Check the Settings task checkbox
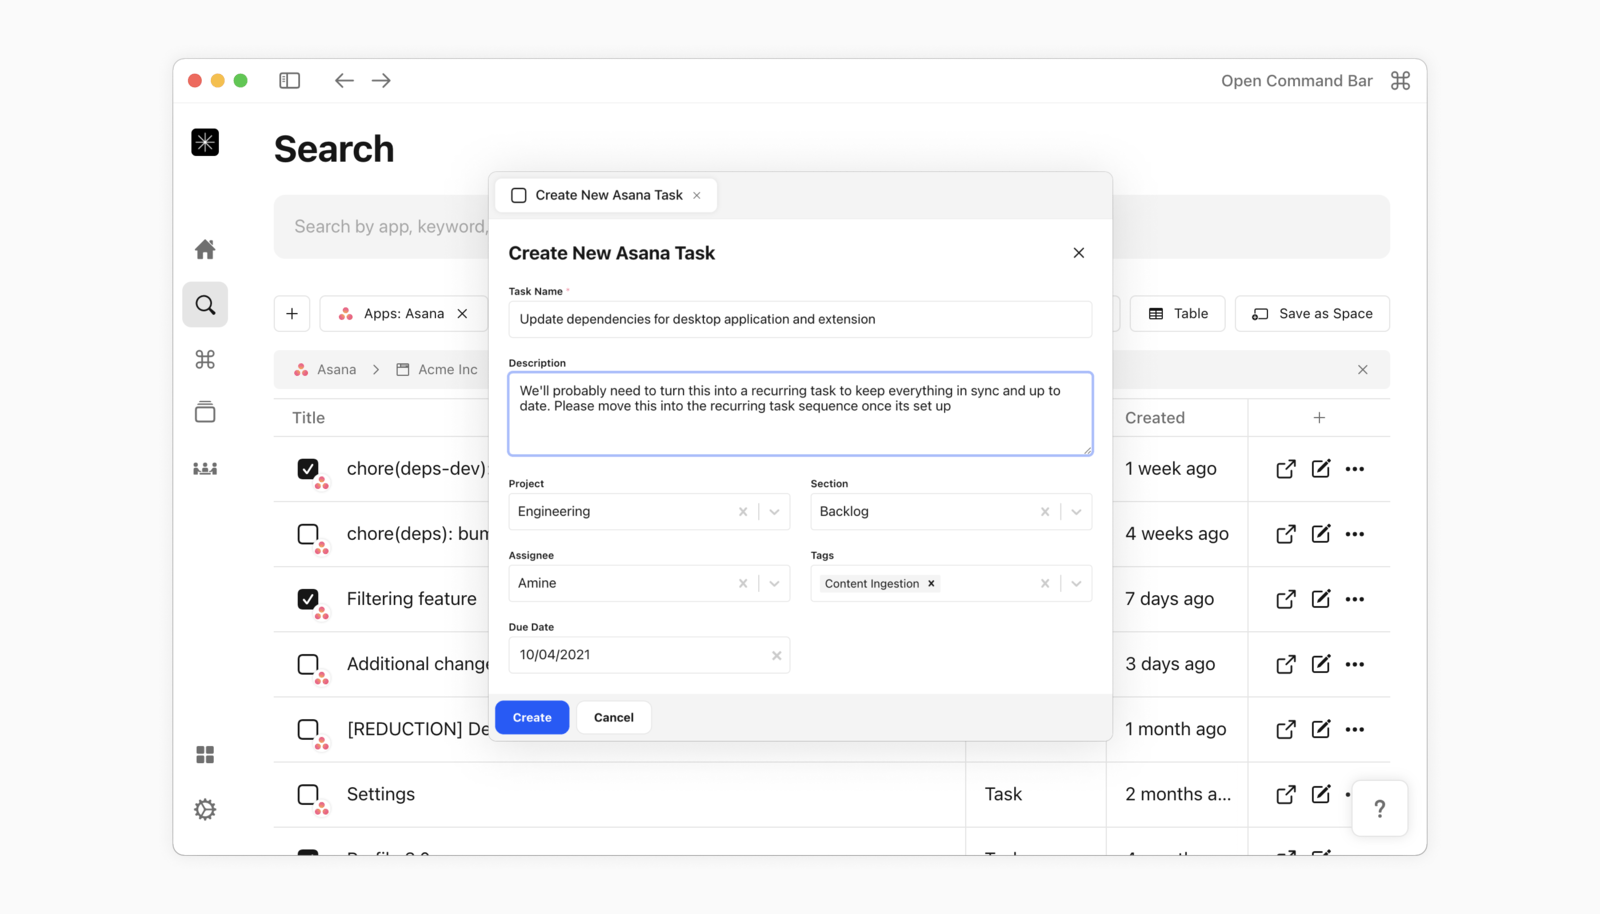Screen dimensions: 1600x914 tap(308, 794)
